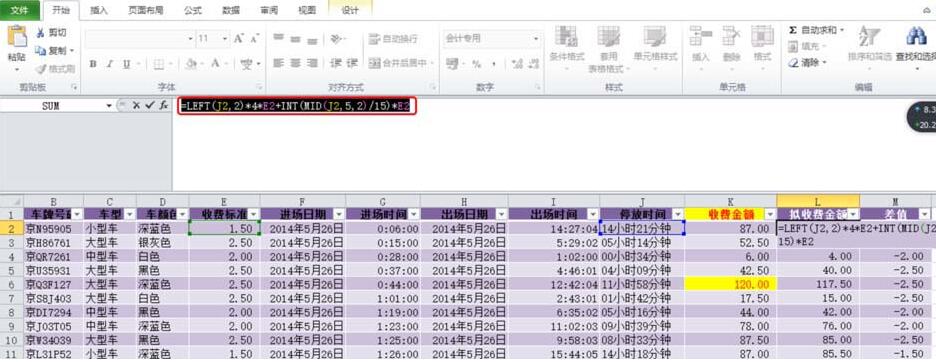Click the decrease indent icon
This screenshot has height=362, width=936.
click(336, 63)
